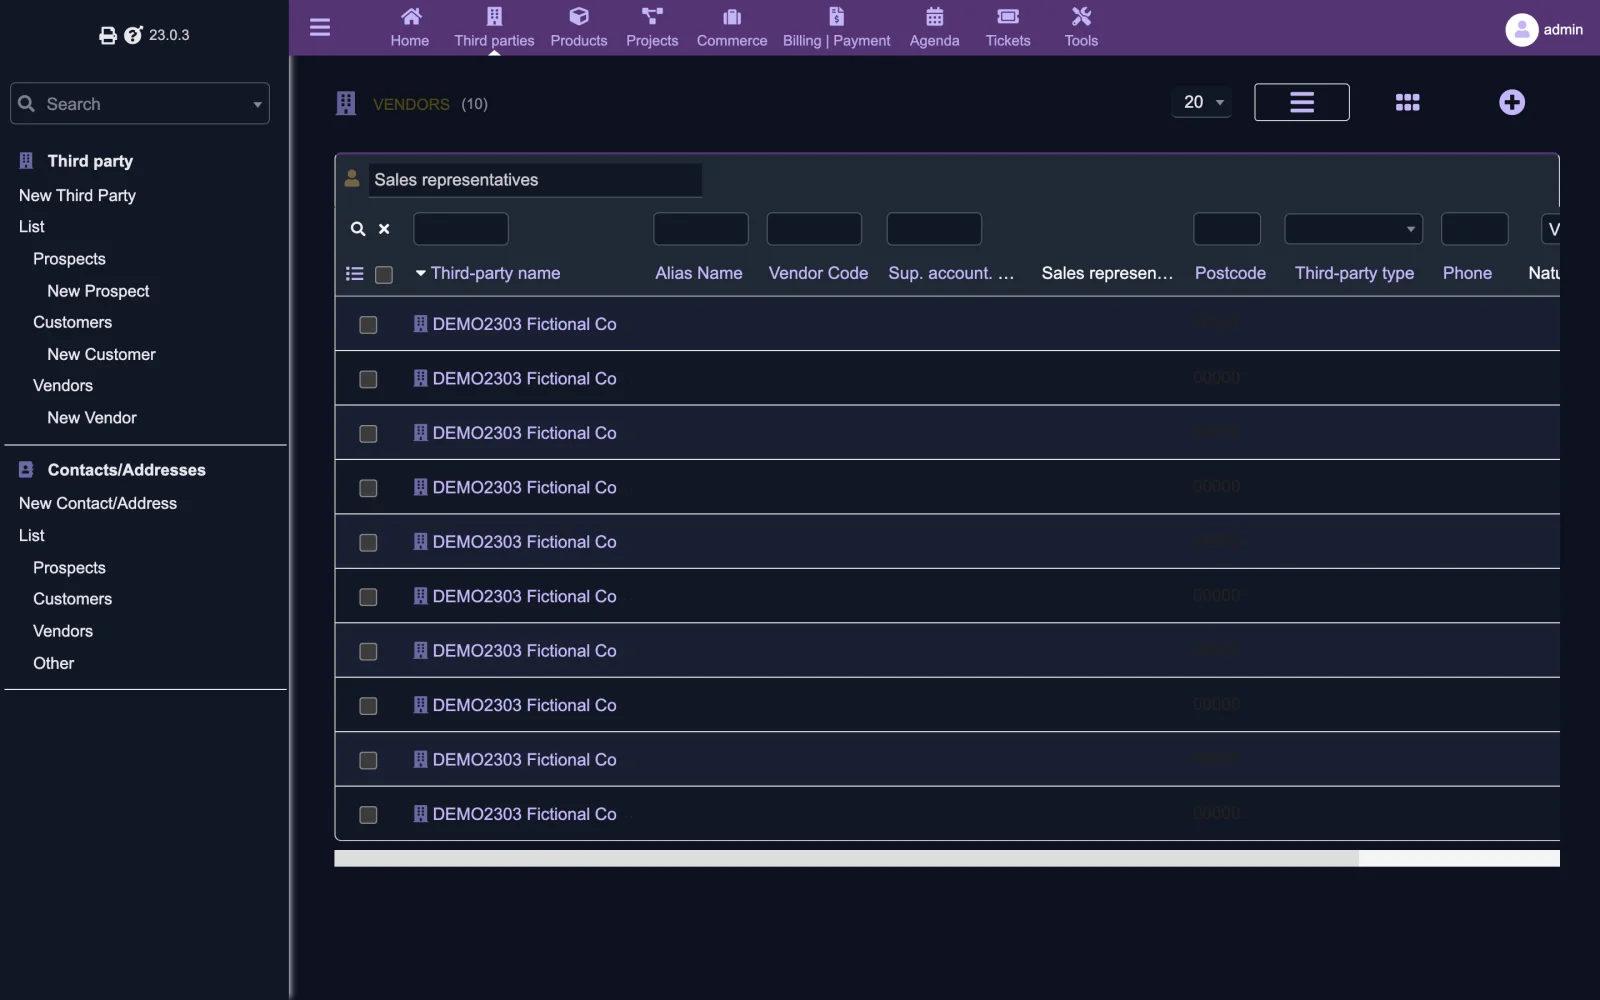Viewport: 1600px width, 1000px height.
Task: Open the Tools wrench icon
Action: coord(1081,16)
